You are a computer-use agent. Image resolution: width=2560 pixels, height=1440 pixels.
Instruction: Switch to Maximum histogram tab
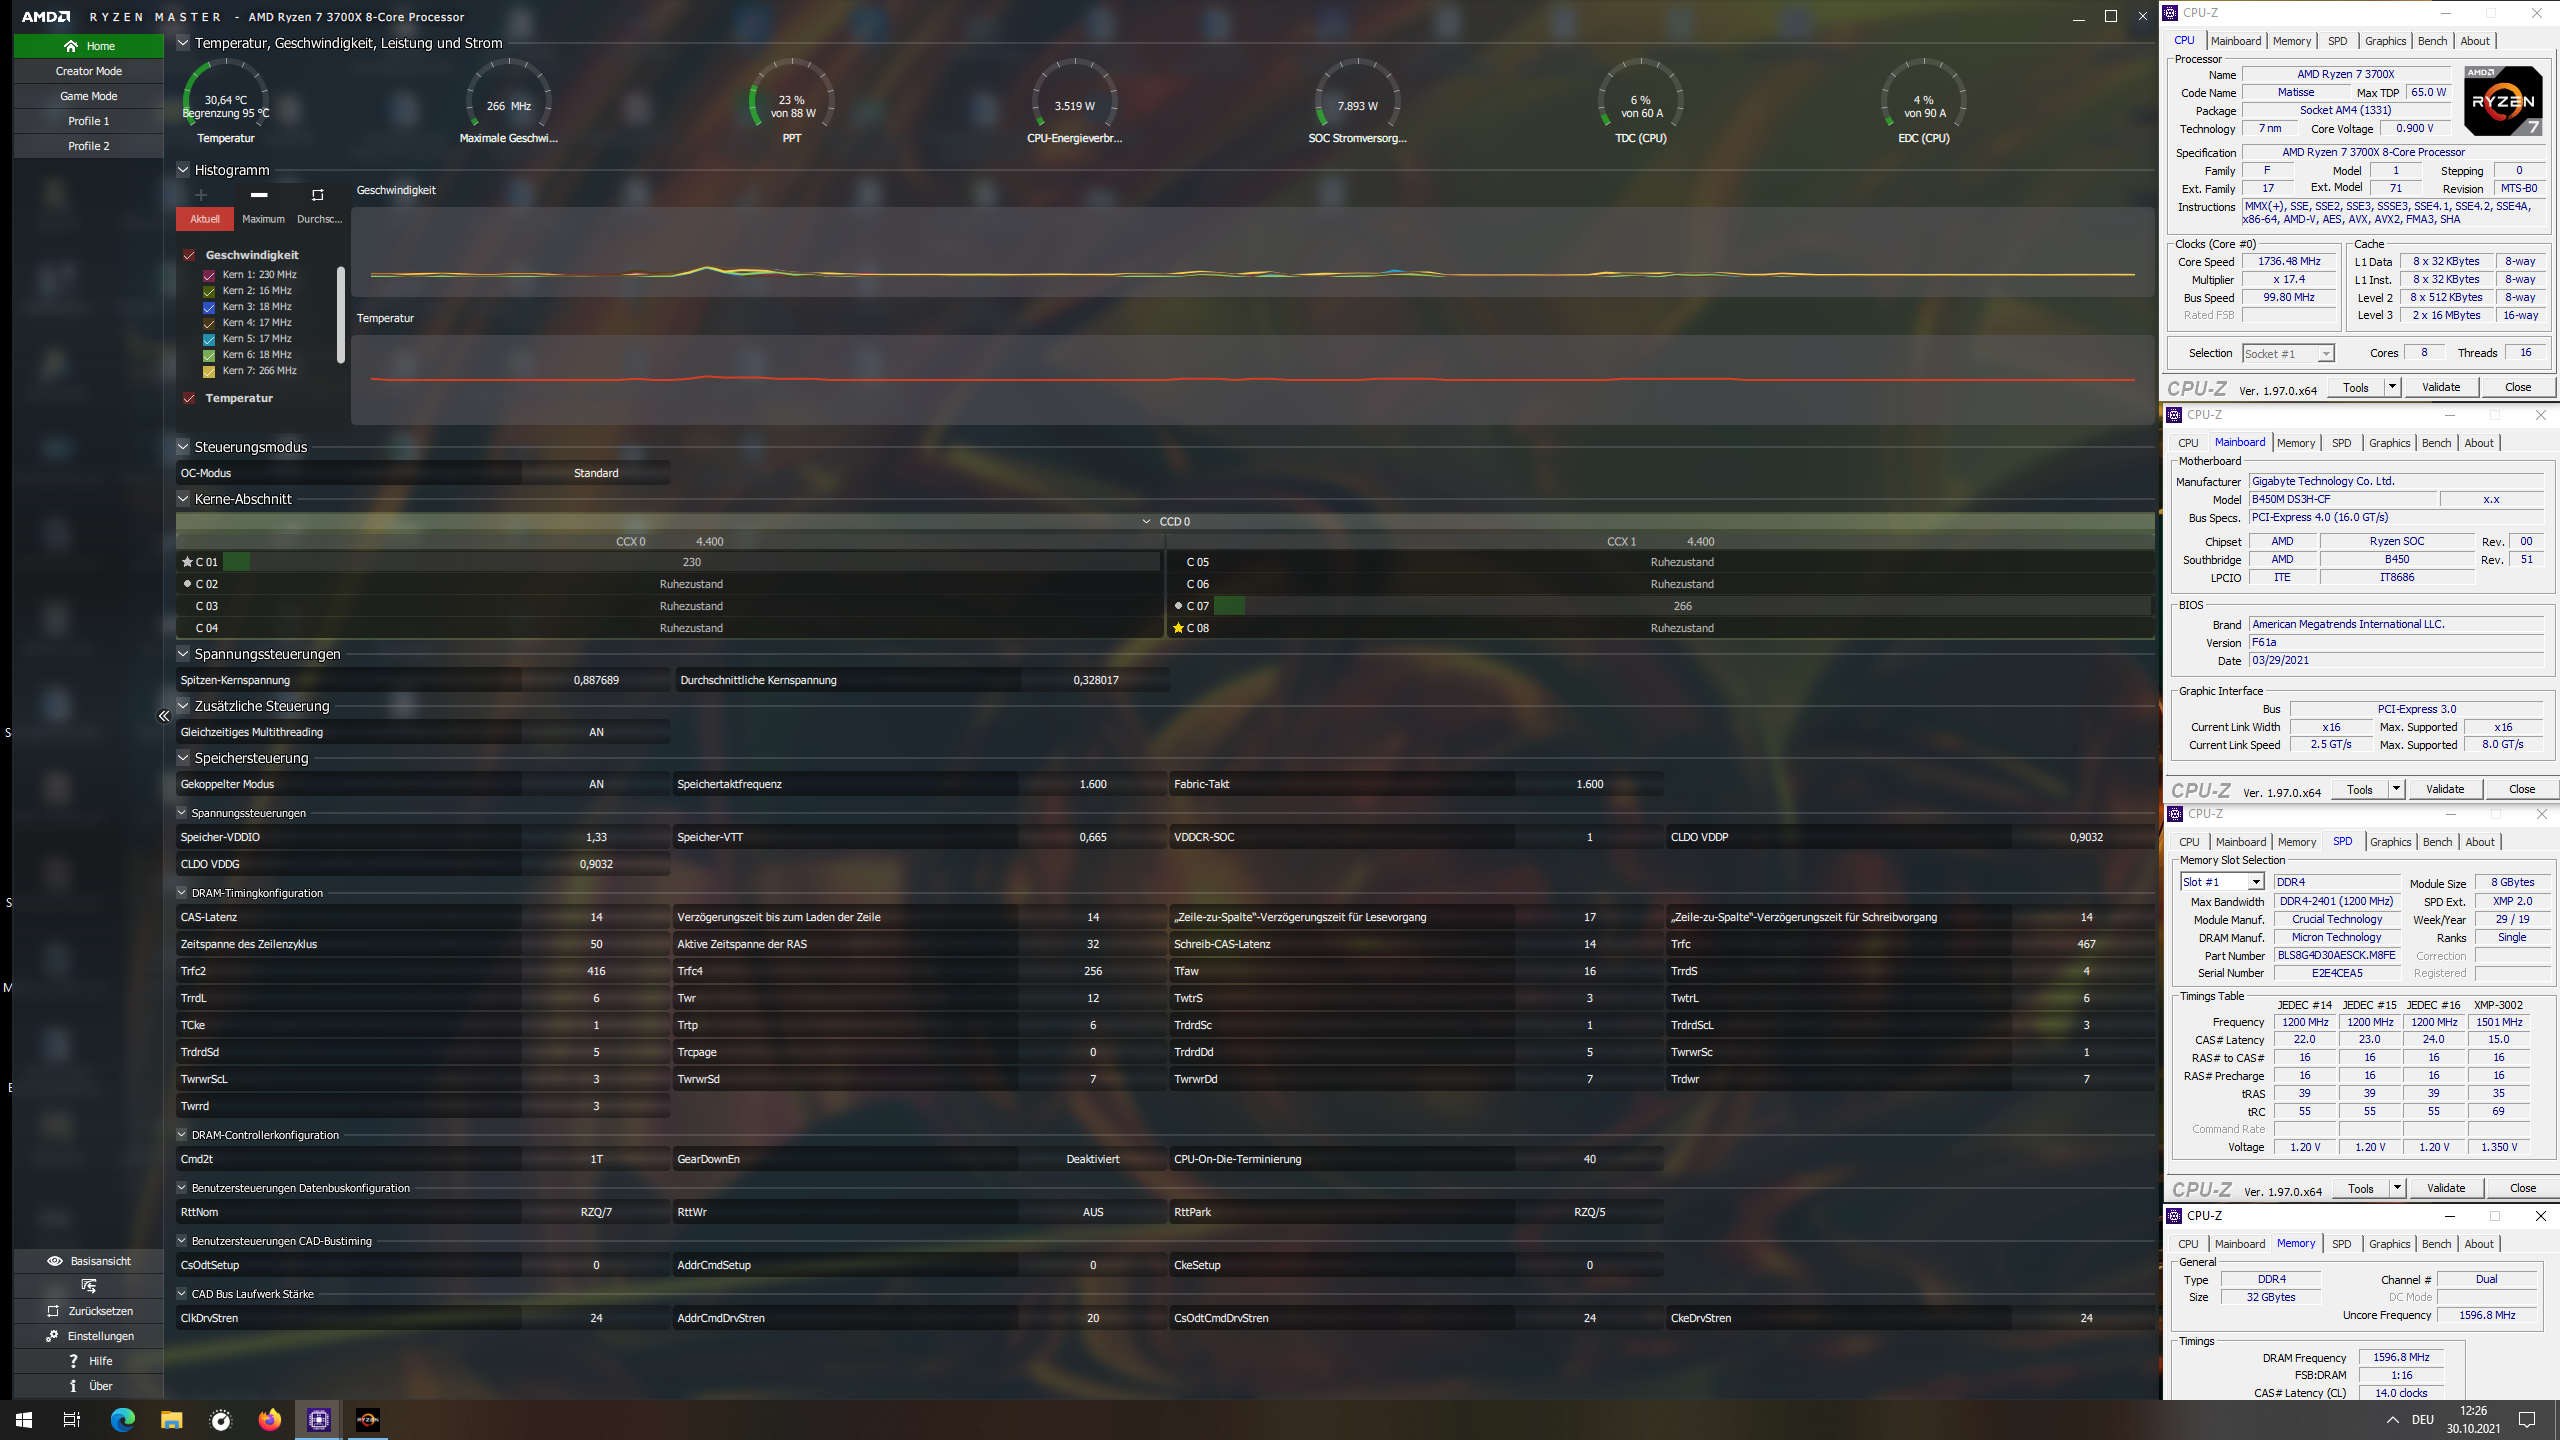tap(263, 219)
